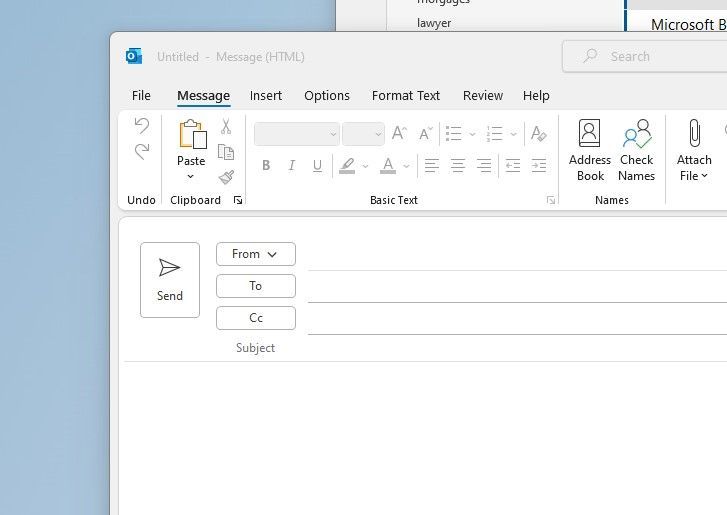
Task: Click the Copy icon
Action: [x=226, y=152]
